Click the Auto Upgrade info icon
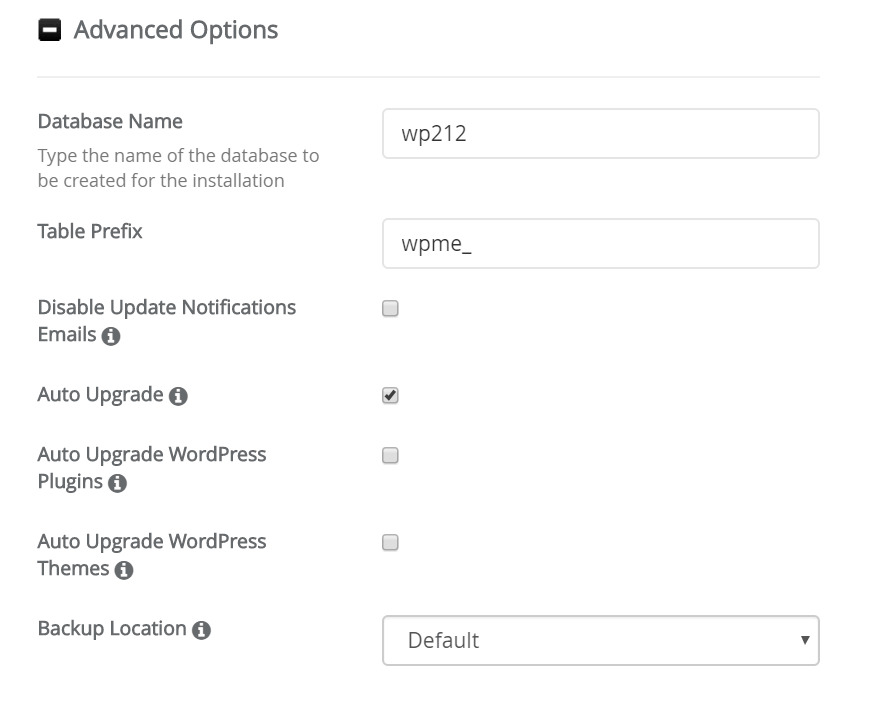The height and width of the screenshot is (708, 882). [178, 396]
